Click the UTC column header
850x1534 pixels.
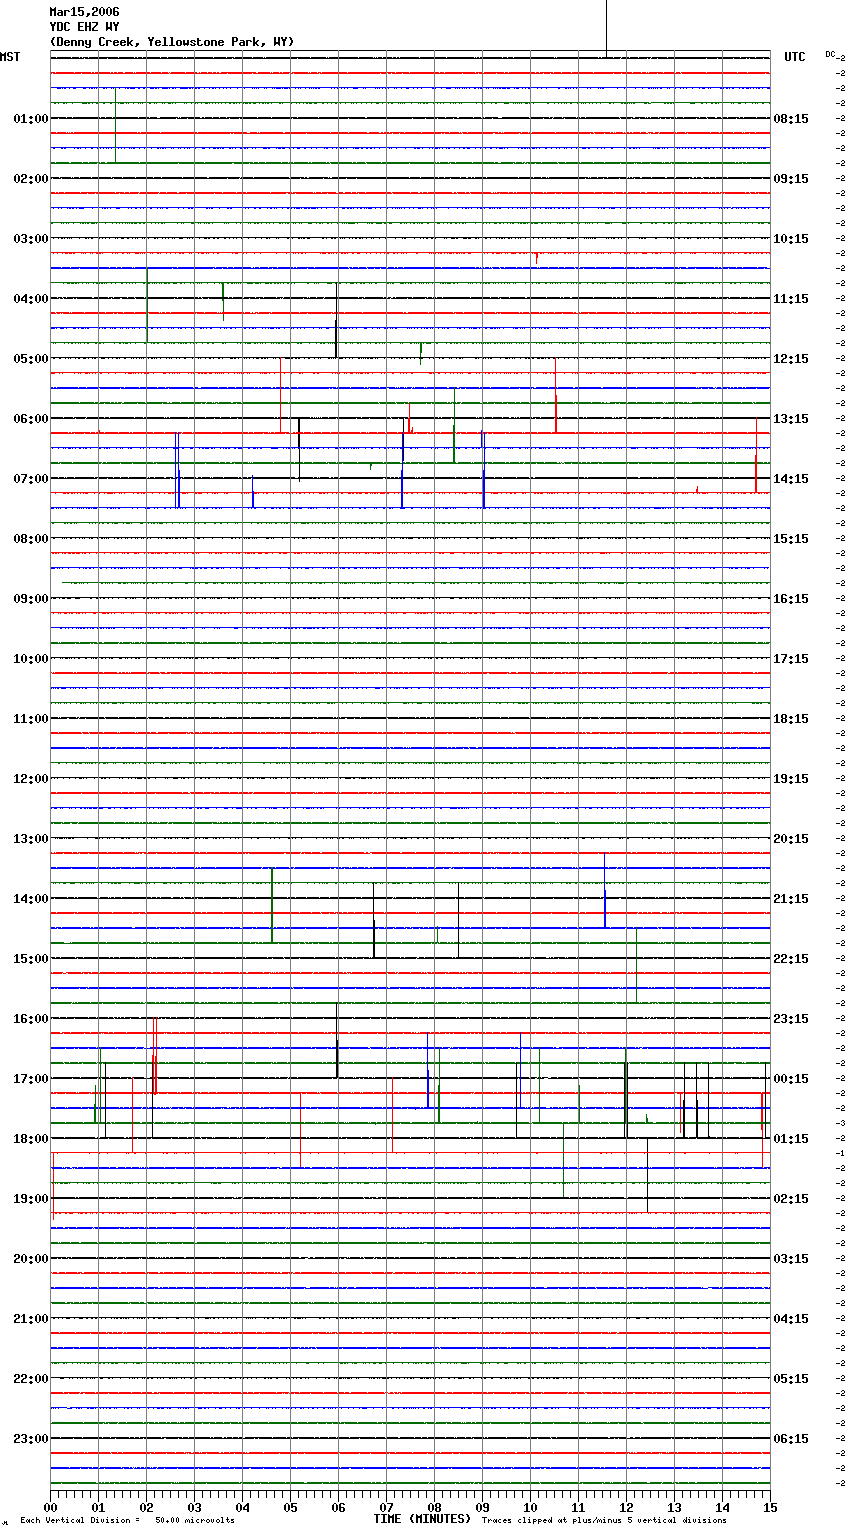(x=795, y=57)
